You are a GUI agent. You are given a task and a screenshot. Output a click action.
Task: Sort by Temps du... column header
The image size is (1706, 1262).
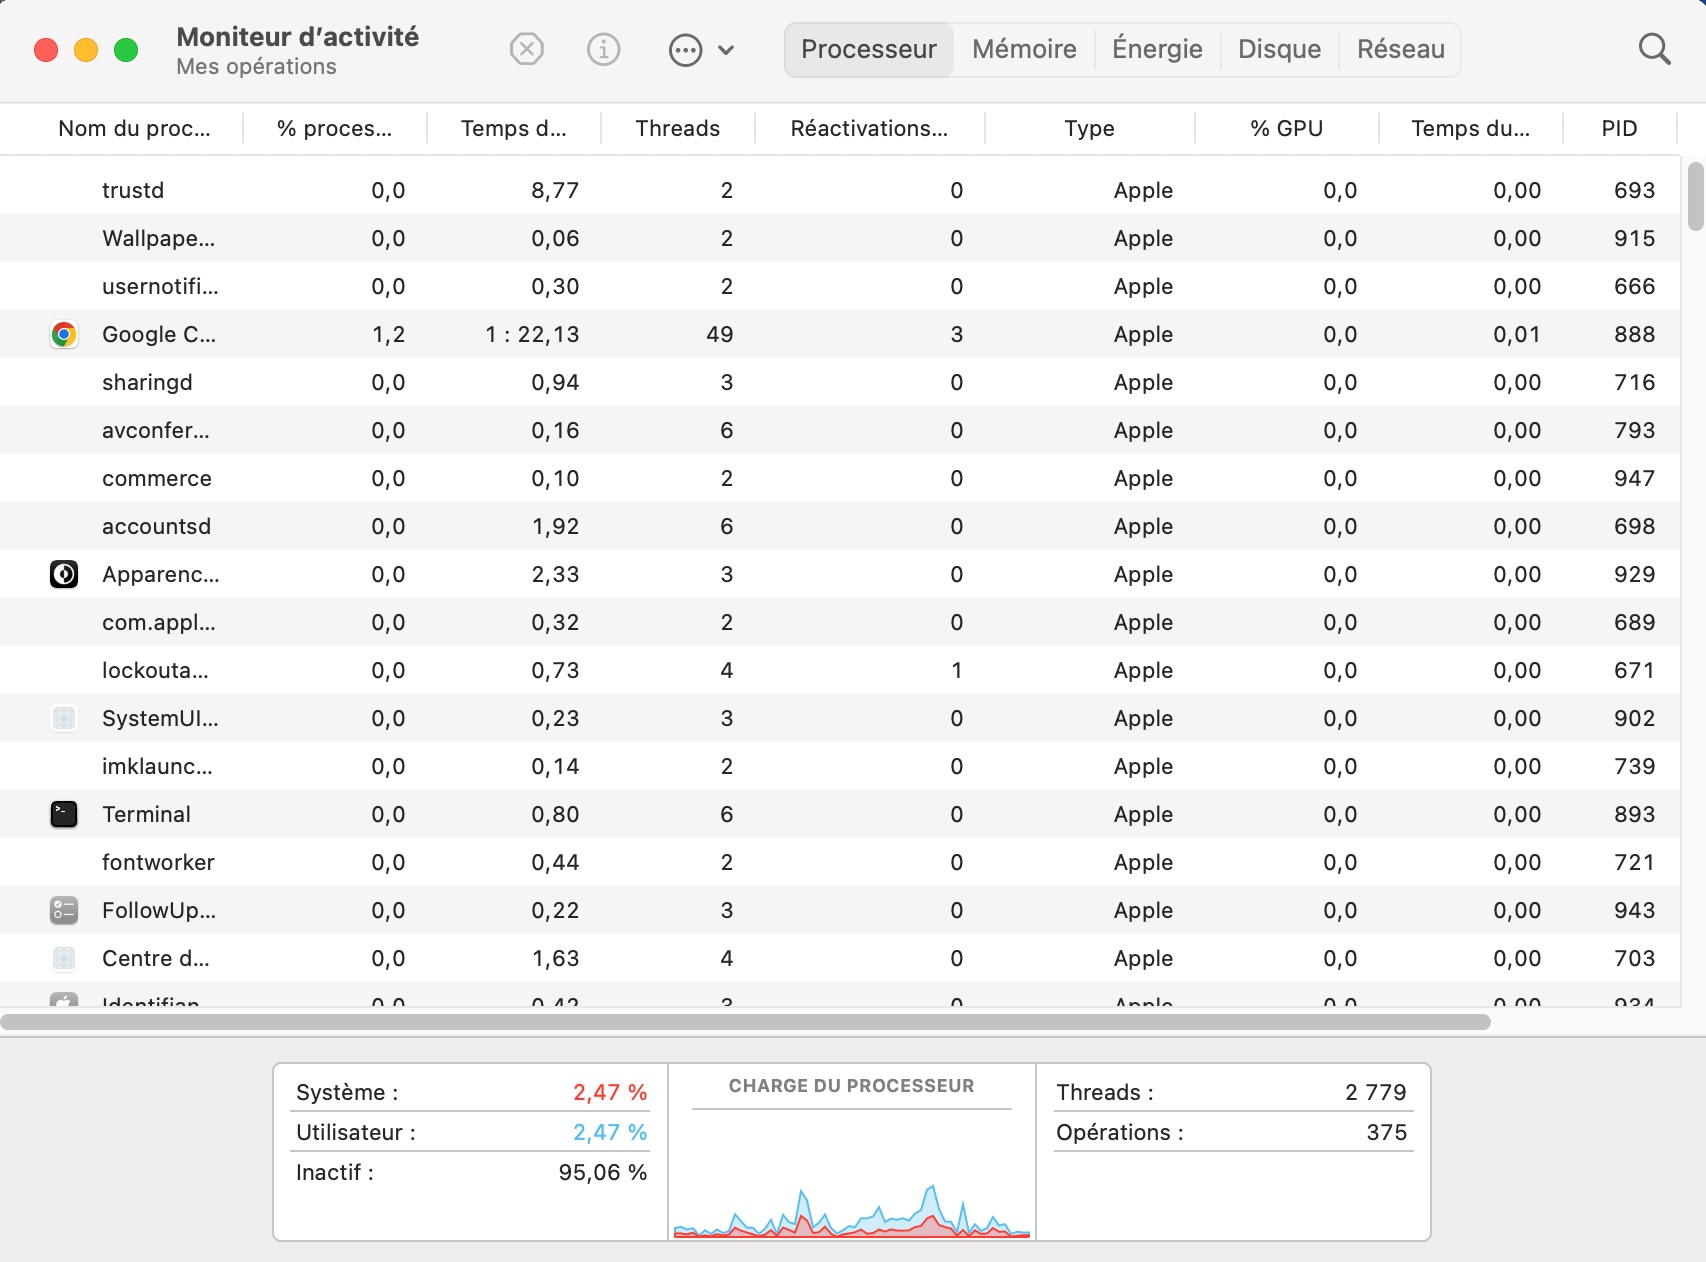(x=1470, y=129)
